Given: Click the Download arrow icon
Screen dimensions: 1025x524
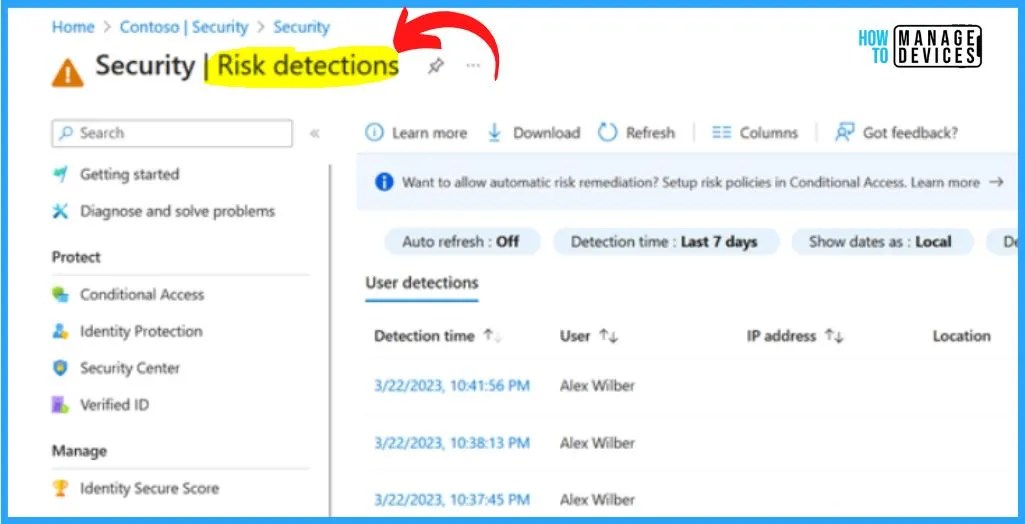Looking at the screenshot, I should click(x=495, y=133).
